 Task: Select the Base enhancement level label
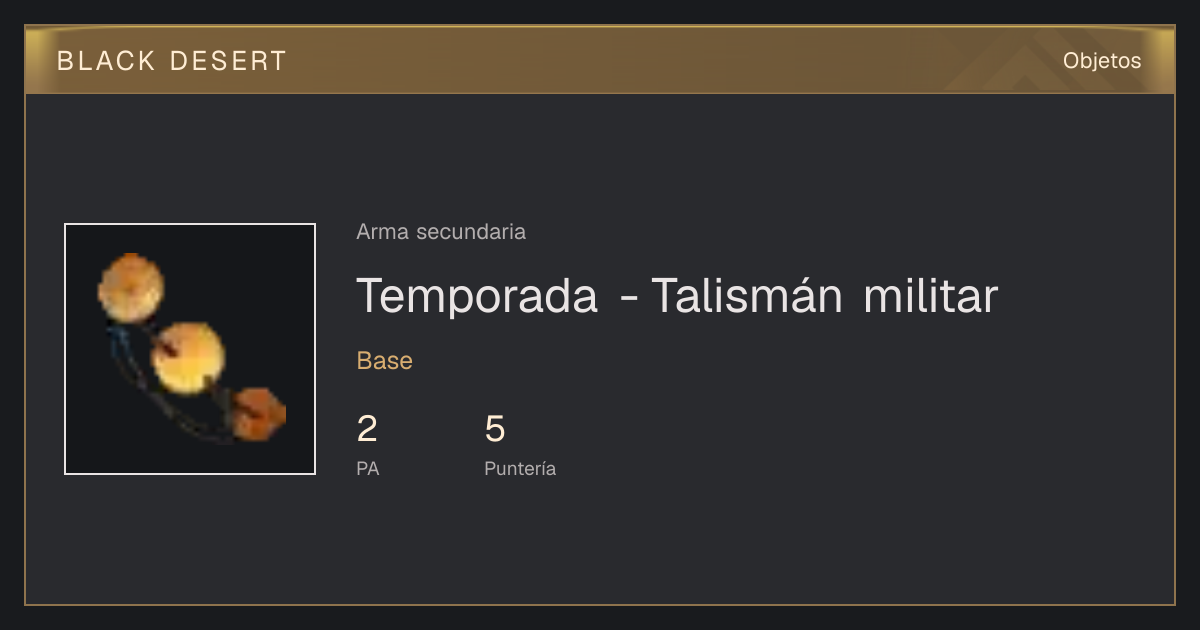coord(385,361)
